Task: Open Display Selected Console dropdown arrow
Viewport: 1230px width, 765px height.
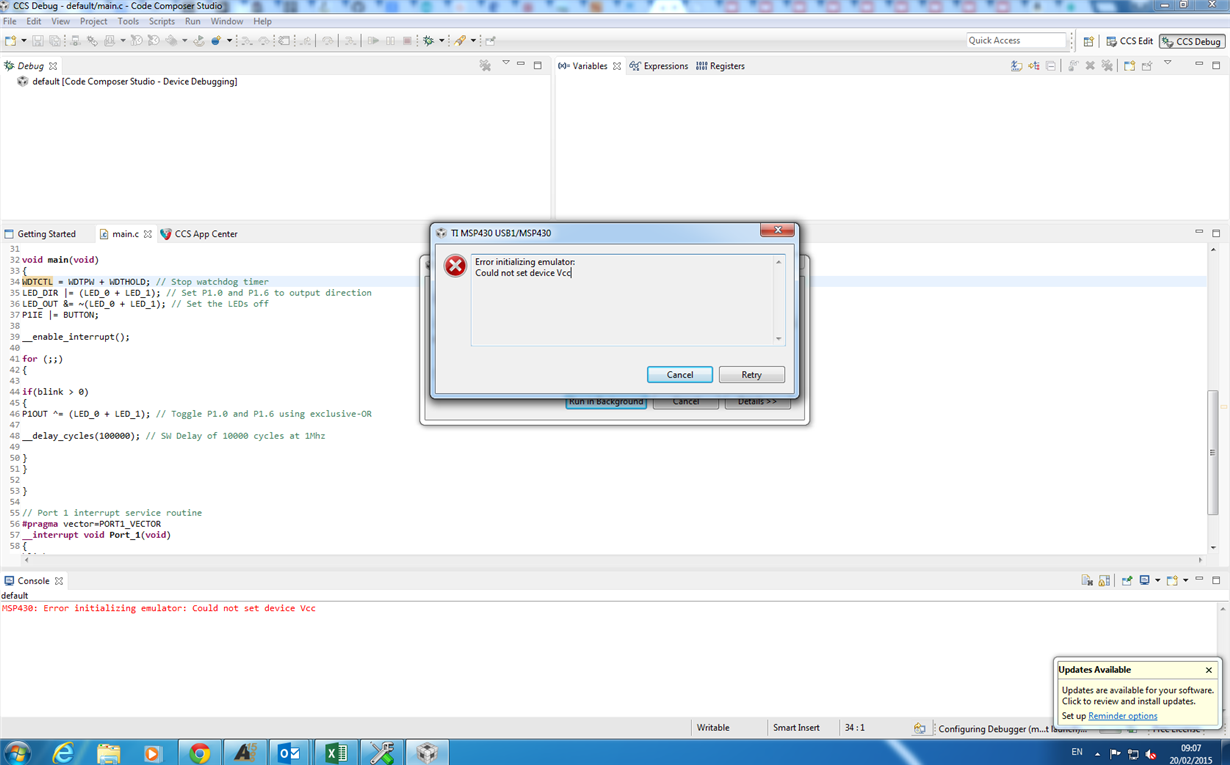Action: coord(1158,581)
